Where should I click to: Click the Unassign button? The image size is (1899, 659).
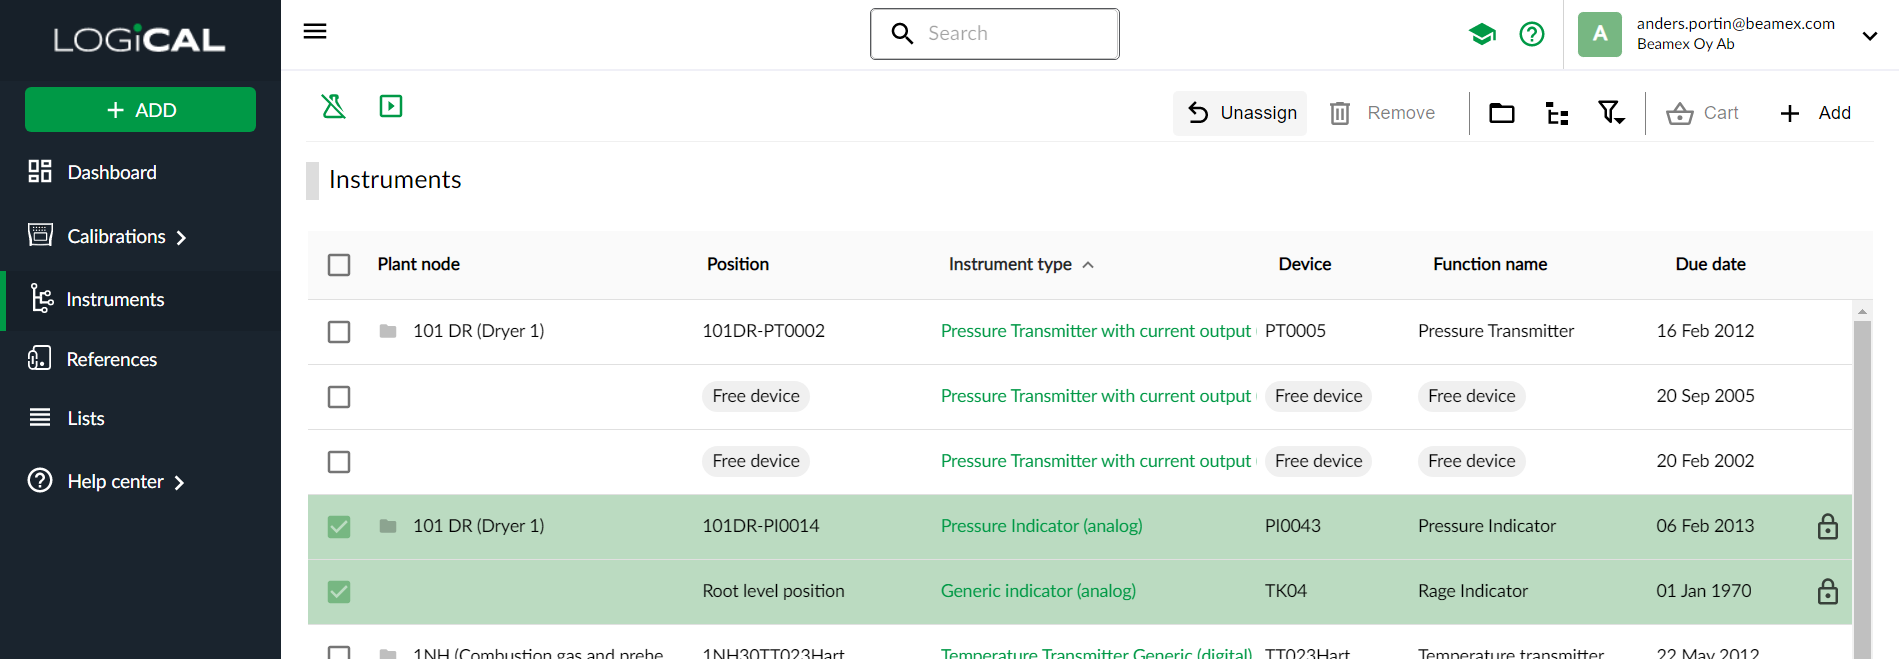(x=1240, y=113)
